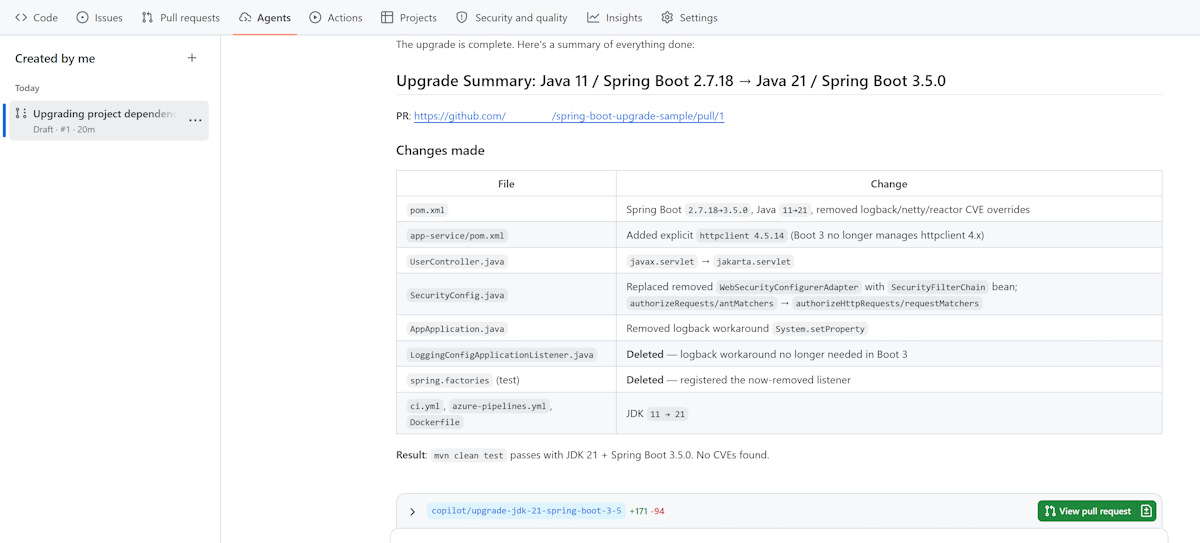Click the SecurityFilterChain code text
The image size is (1200, 543).
click(939, 287)
